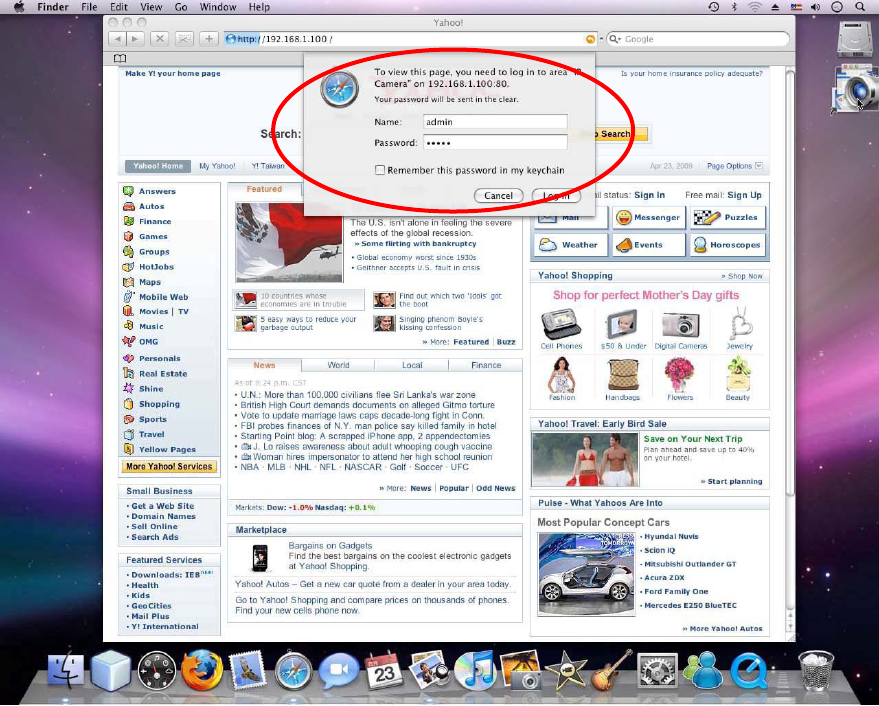Open GarageBand guitar icon in Dock

pos(612,670)
